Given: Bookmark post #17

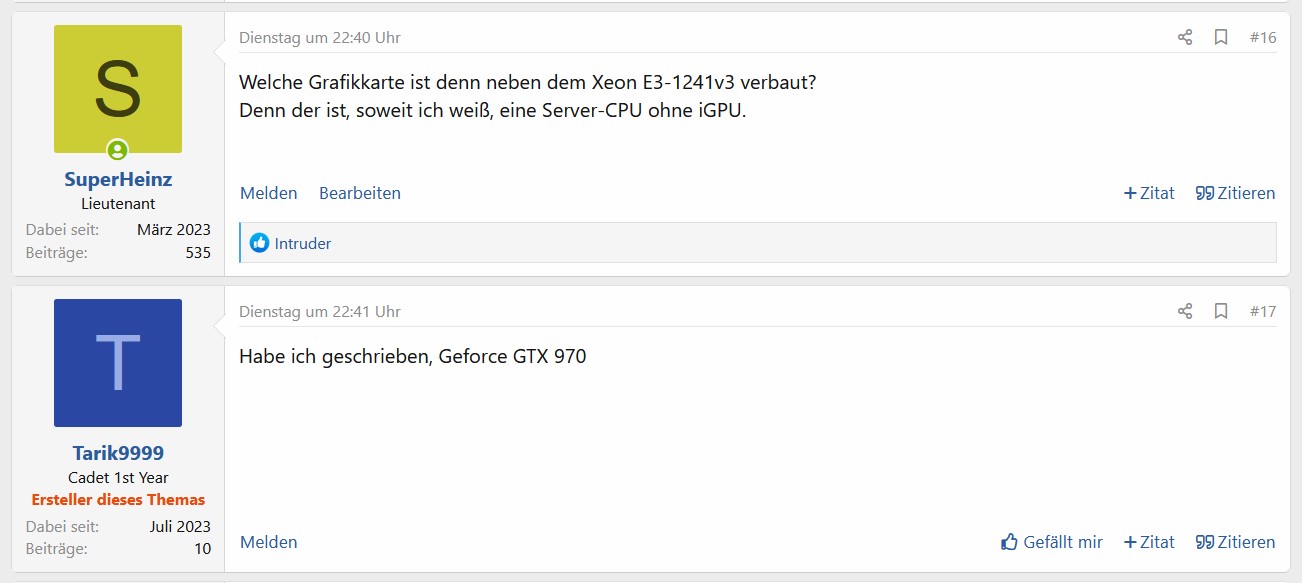Looking at the screenshot, I should point(1221,312).
